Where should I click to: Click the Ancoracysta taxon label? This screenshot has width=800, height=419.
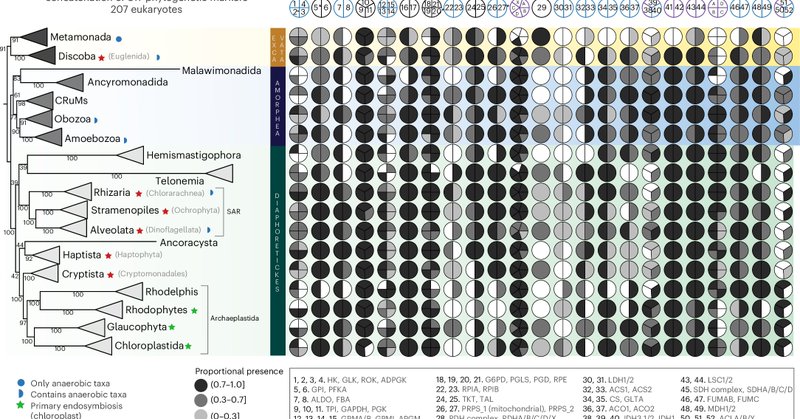point(189,242)
